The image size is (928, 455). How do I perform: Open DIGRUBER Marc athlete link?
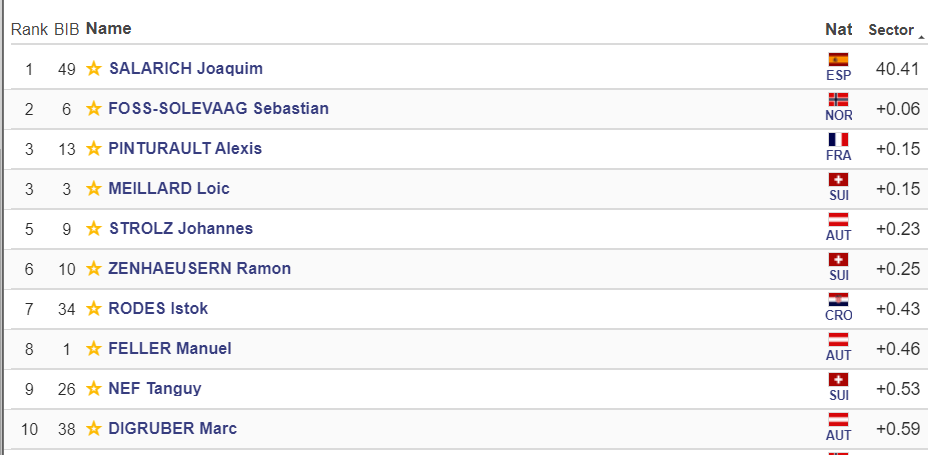173,428
